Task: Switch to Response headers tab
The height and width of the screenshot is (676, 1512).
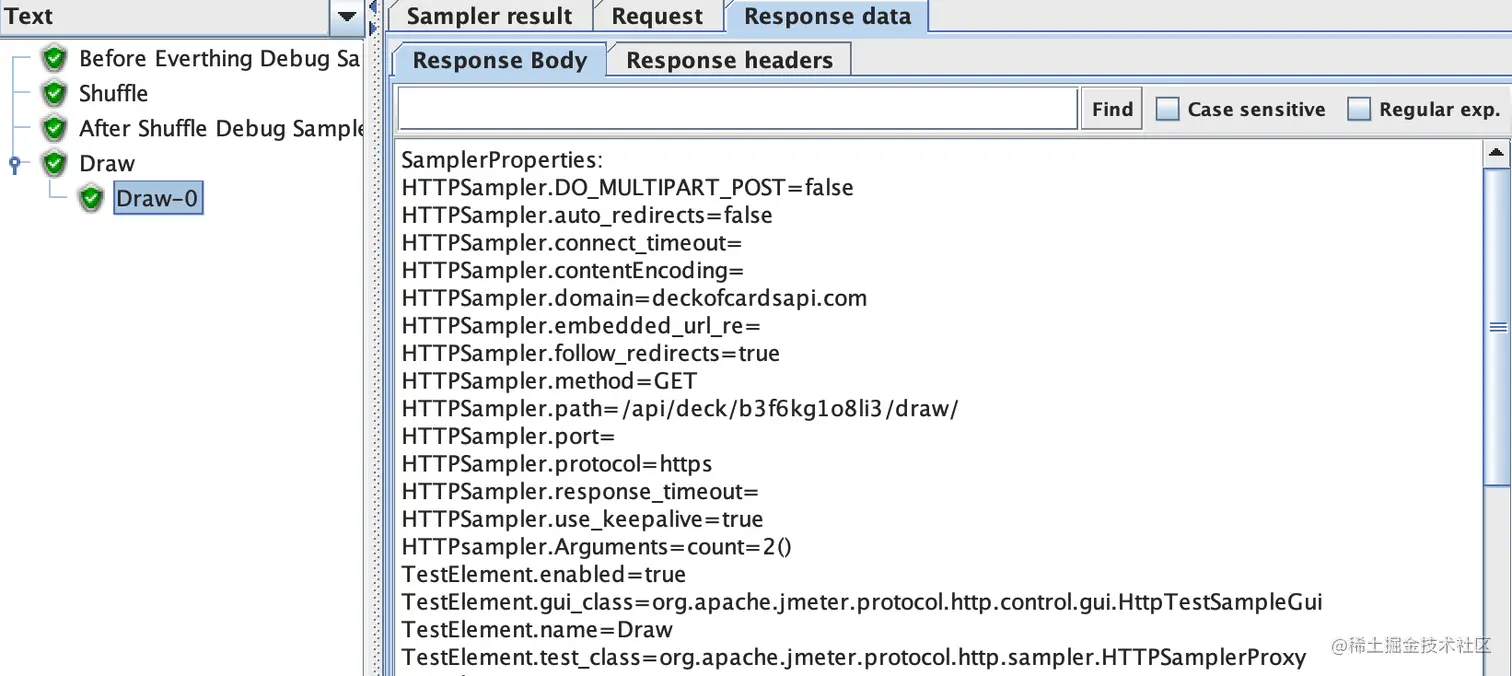Action: (729, 60)
